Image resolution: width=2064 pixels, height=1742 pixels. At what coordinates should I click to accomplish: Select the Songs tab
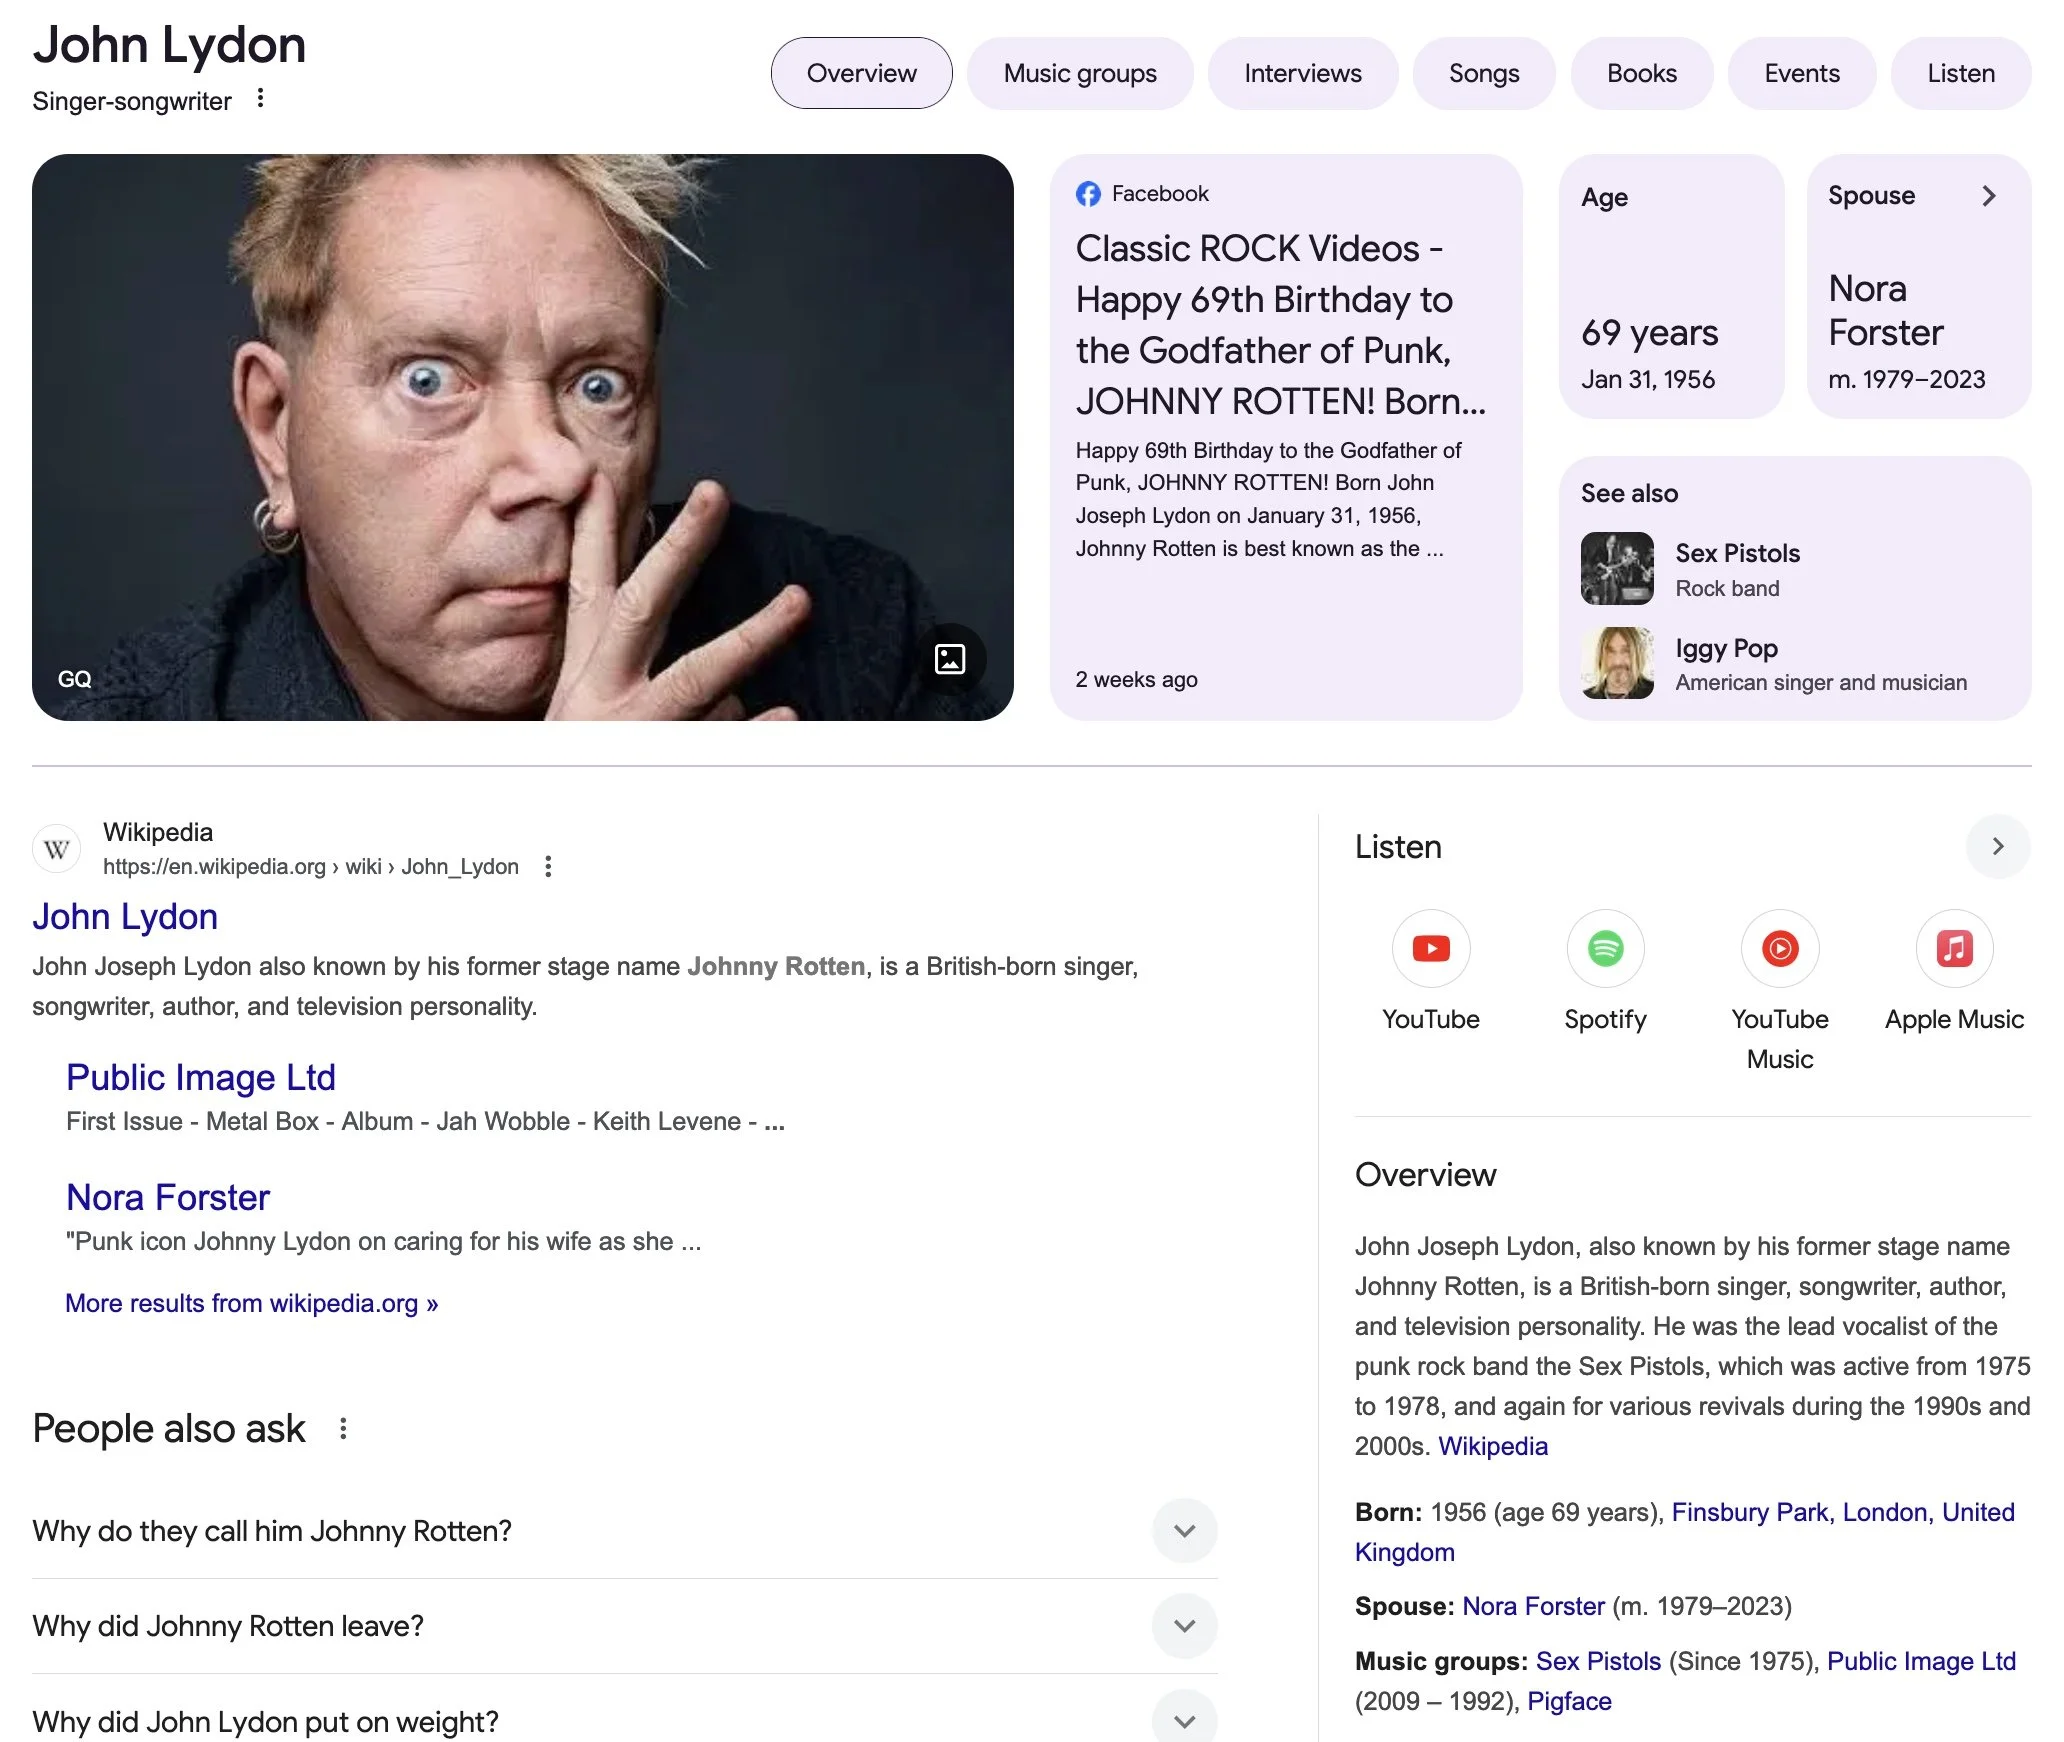coord(1483,74)
